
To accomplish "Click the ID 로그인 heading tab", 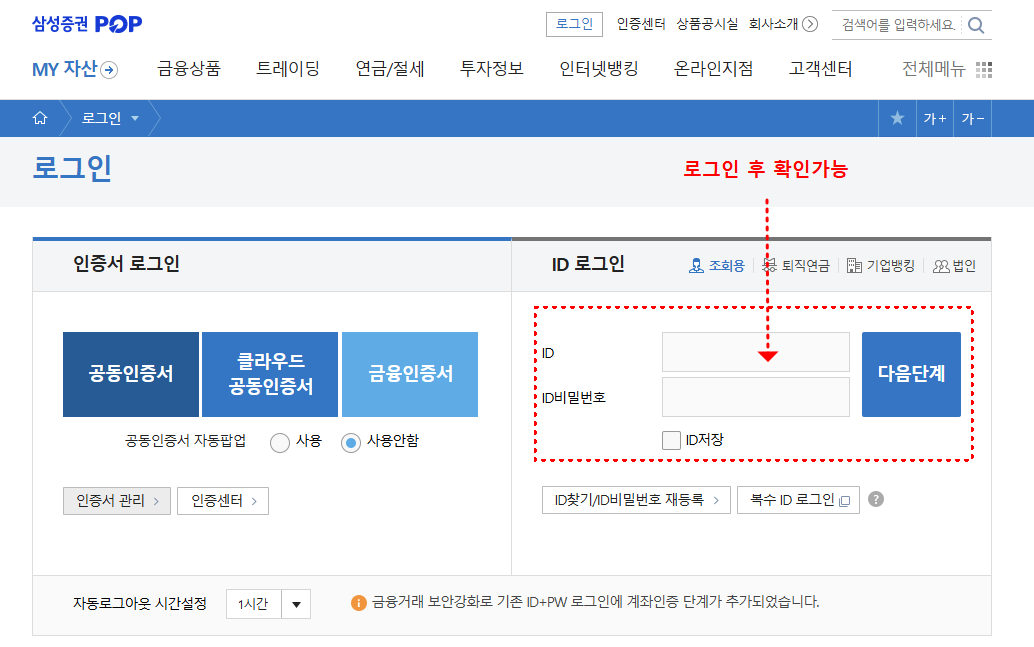I will tap(588, 264).
